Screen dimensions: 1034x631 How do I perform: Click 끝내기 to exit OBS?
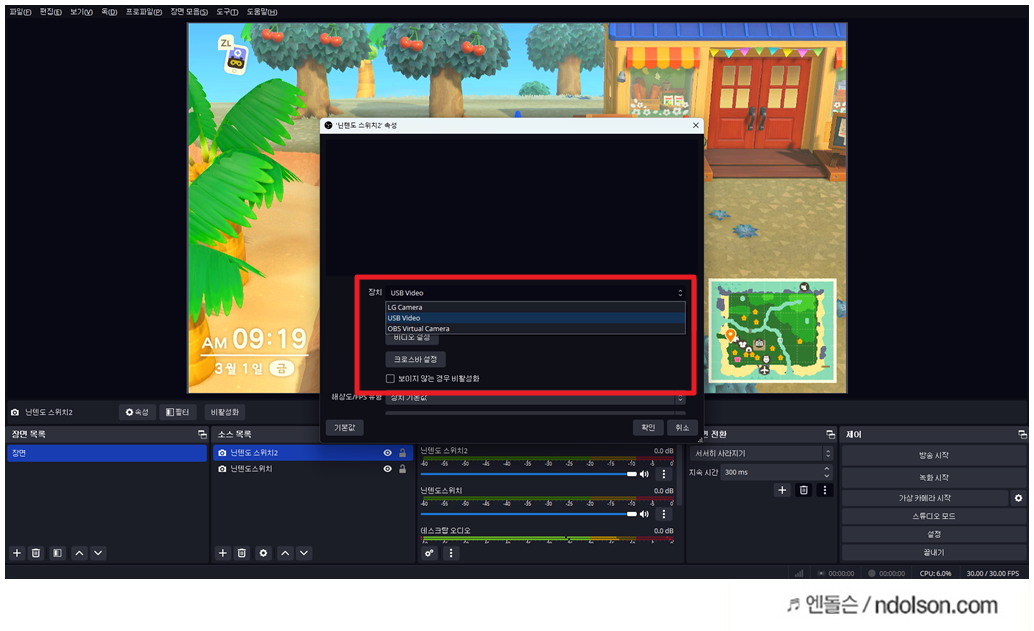[x=934, y=553]
